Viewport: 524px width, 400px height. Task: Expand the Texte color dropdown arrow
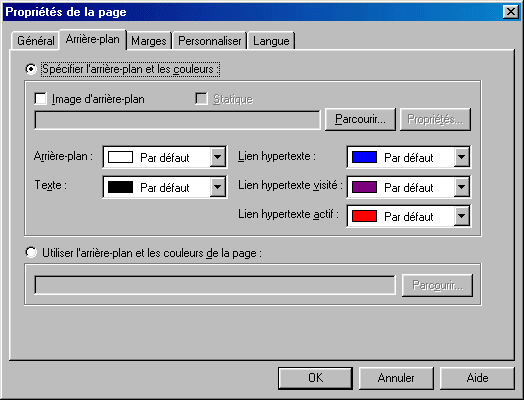pyautogui.click(x=218, y=186)
